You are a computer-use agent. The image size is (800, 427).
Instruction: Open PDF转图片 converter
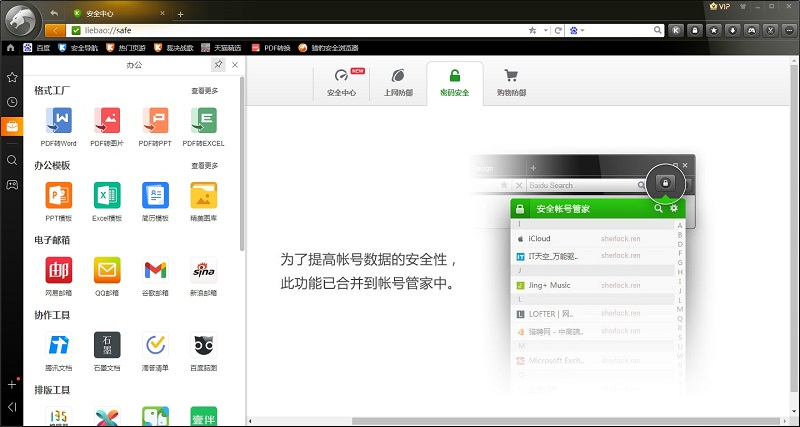point(107,127)
